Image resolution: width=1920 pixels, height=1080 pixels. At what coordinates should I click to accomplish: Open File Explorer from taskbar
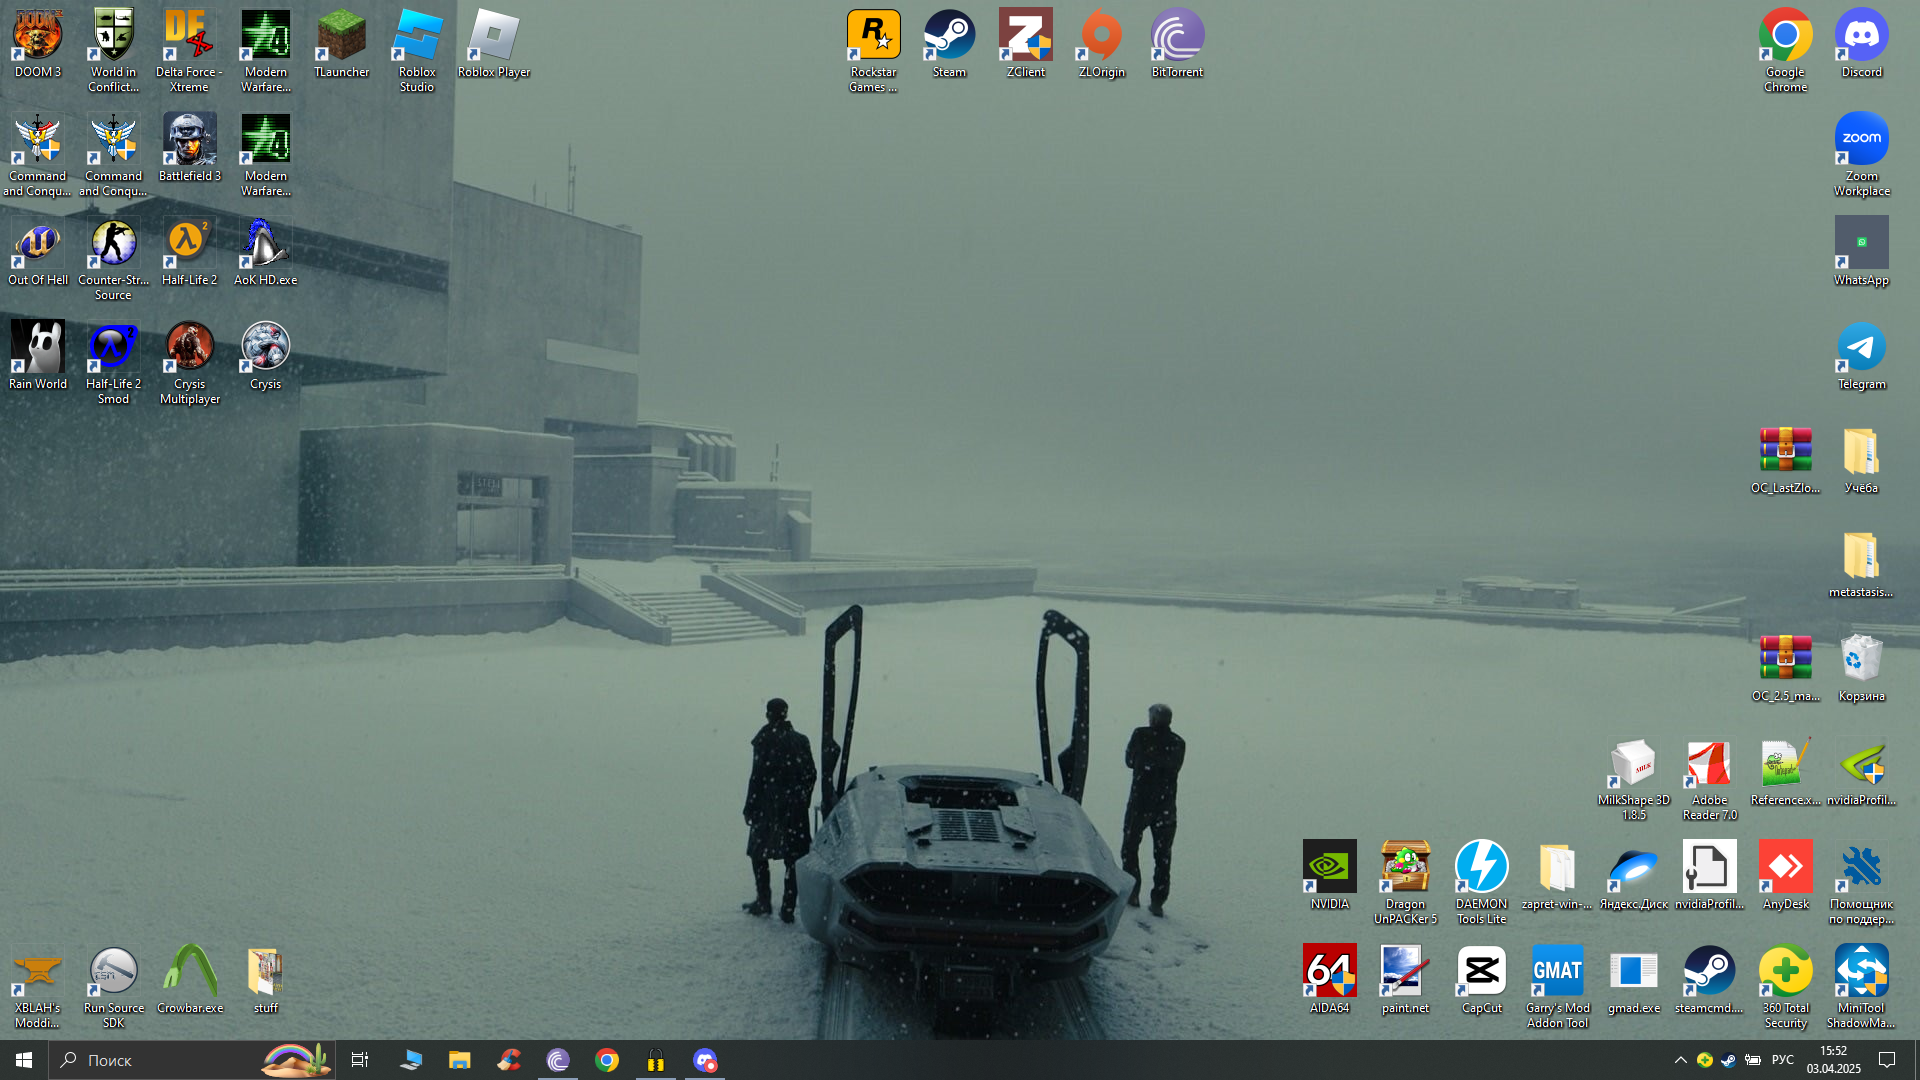(x=459, y=1060)
